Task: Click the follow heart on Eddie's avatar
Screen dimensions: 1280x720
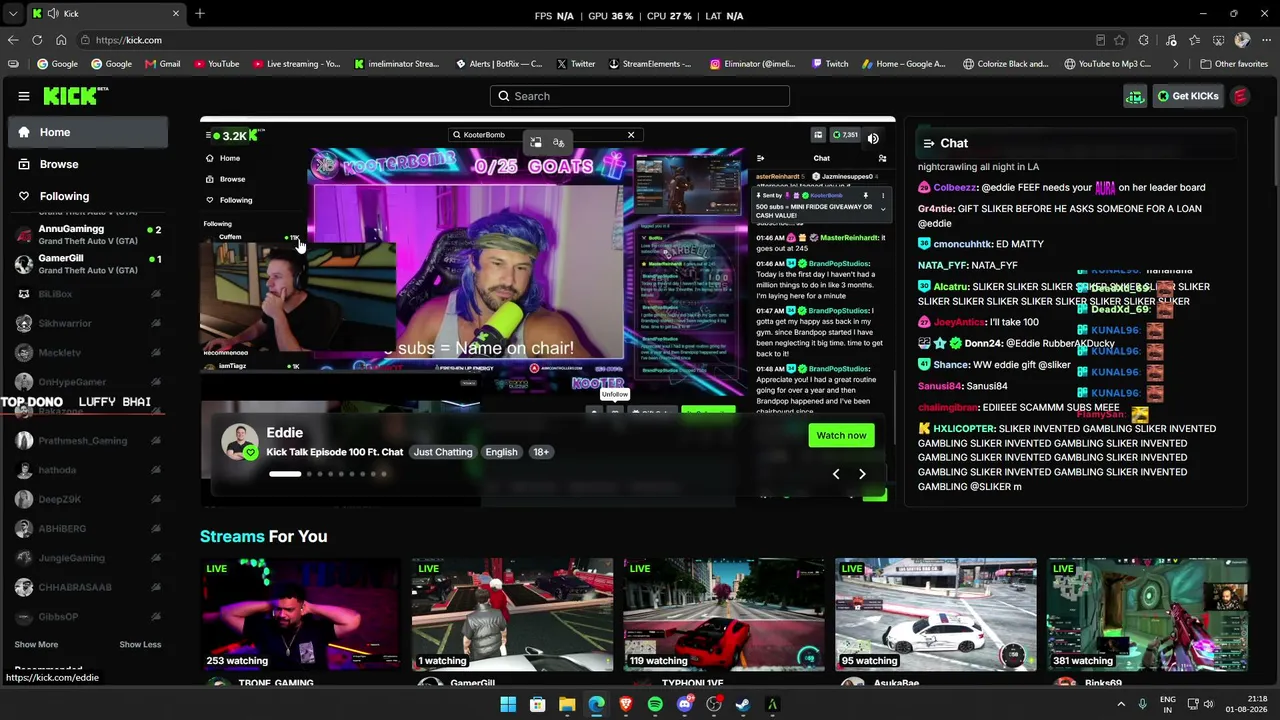Action: pos(250,452)
